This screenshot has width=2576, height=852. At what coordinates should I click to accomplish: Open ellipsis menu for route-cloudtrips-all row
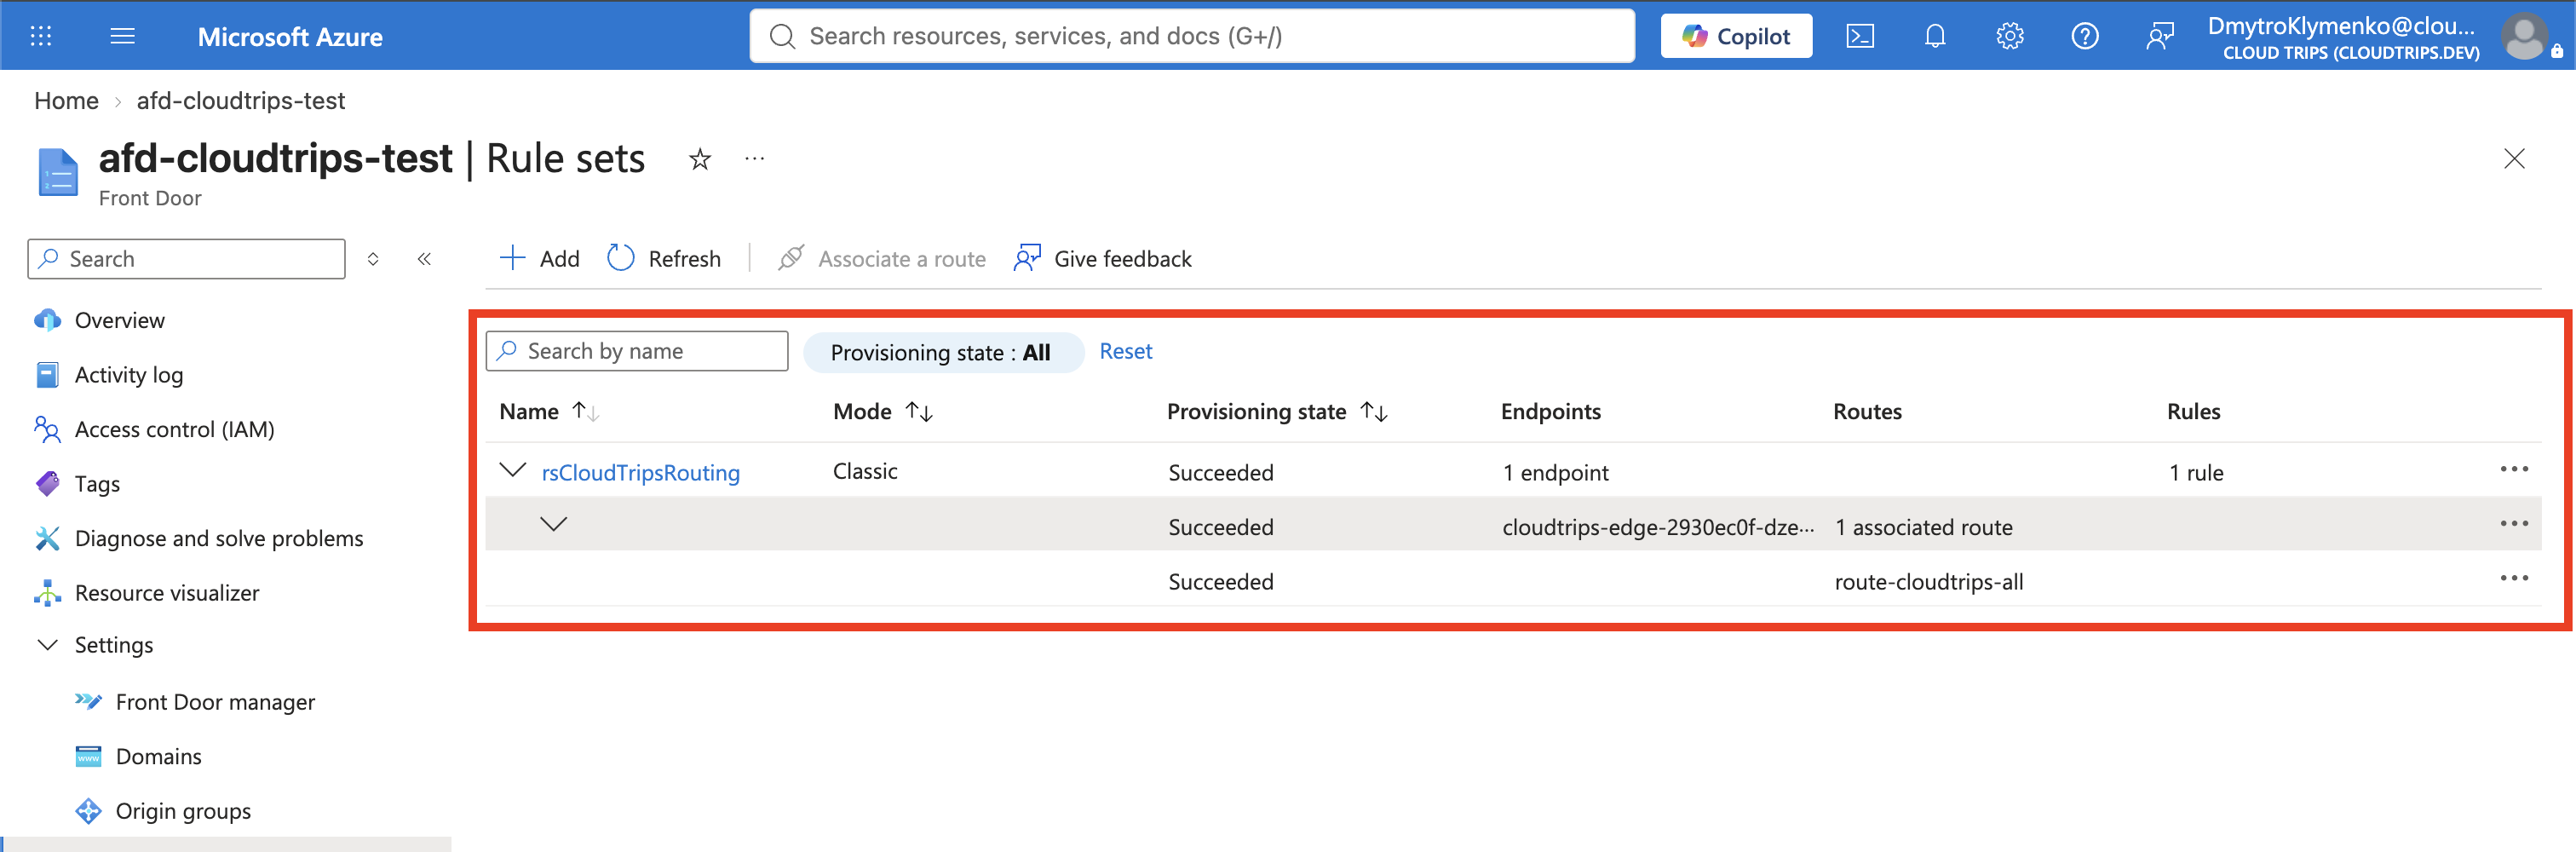2514,578
